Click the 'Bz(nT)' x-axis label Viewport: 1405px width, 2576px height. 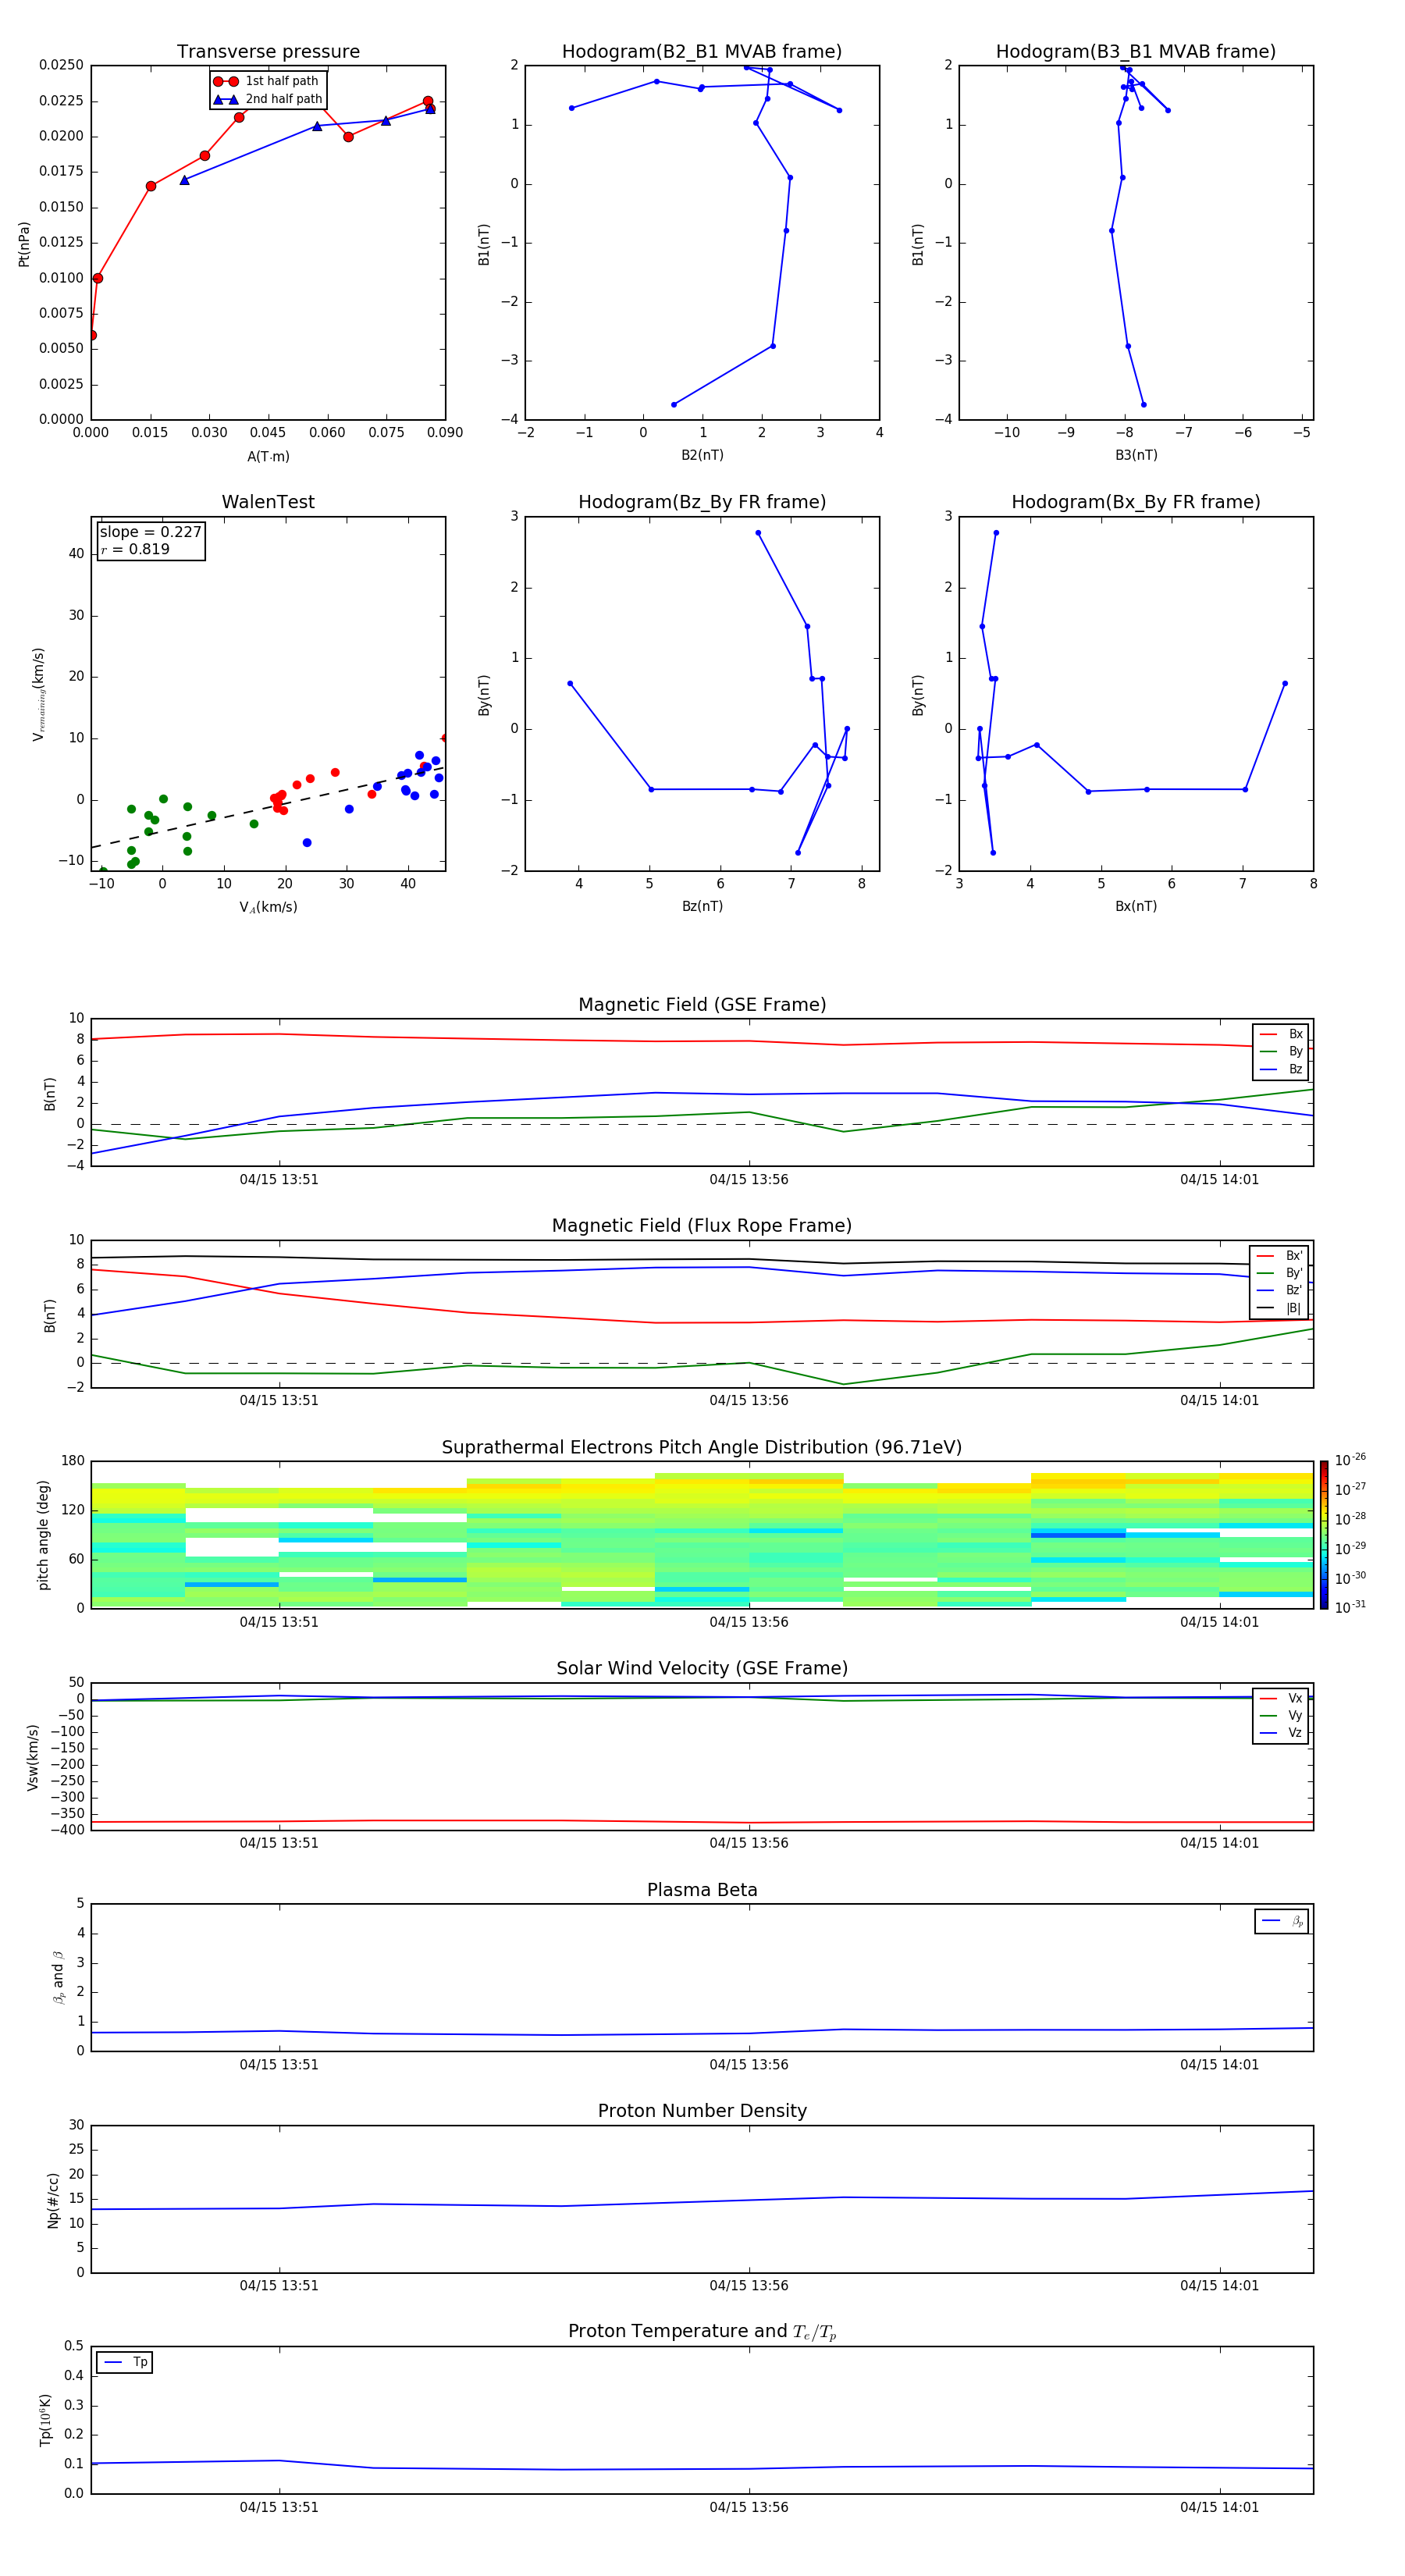(702, 906)
